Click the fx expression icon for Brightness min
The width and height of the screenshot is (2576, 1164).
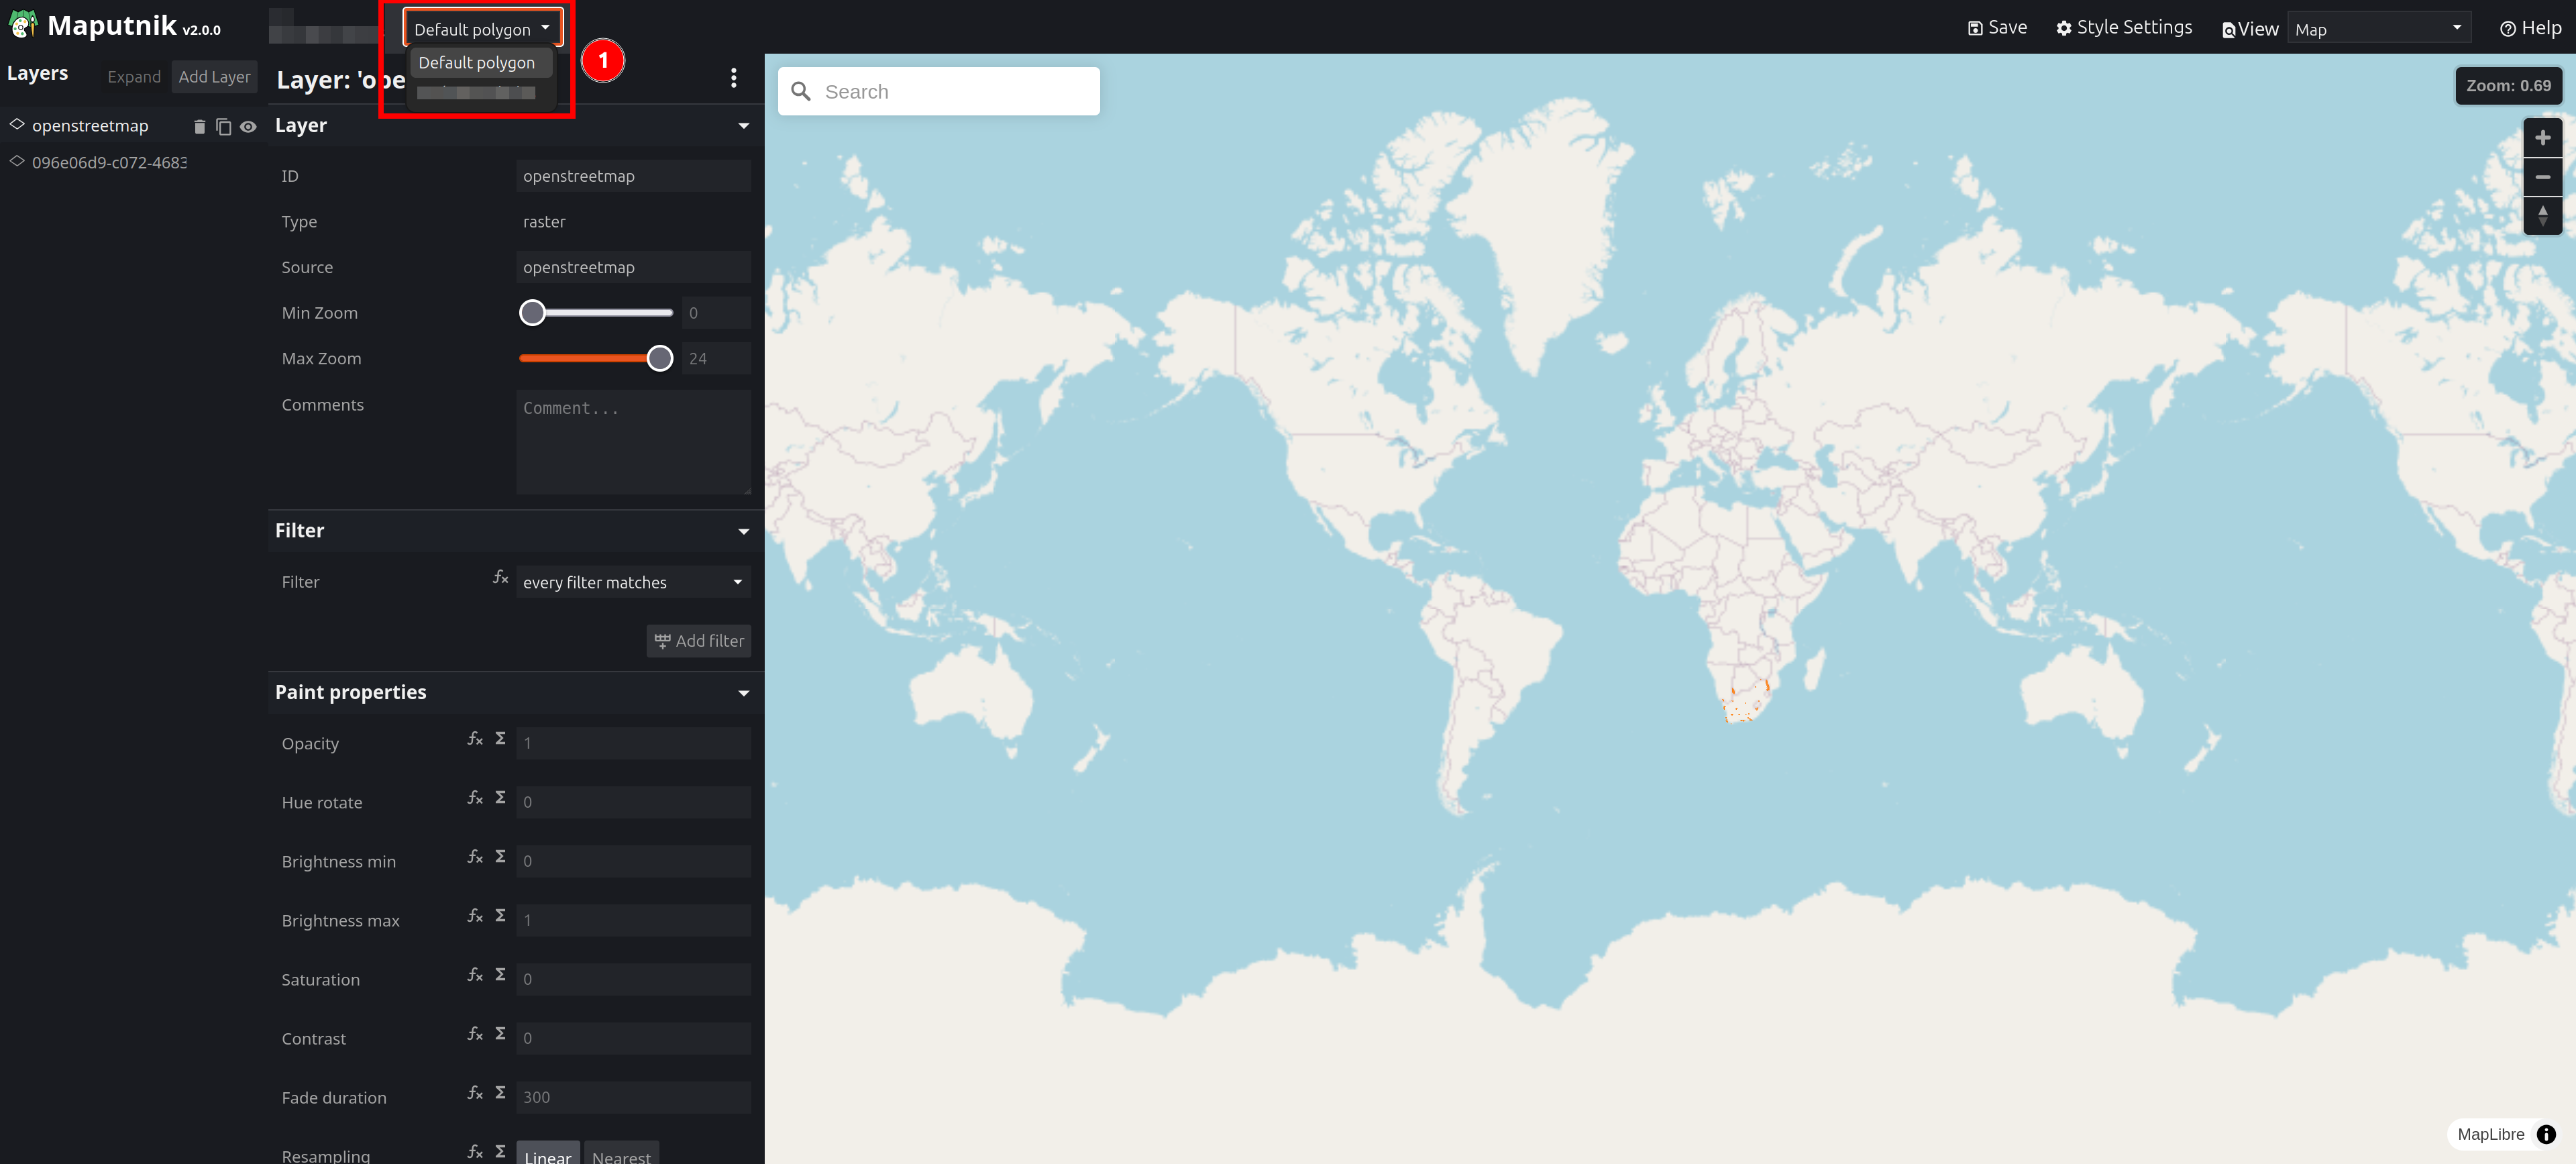(475, 856)
